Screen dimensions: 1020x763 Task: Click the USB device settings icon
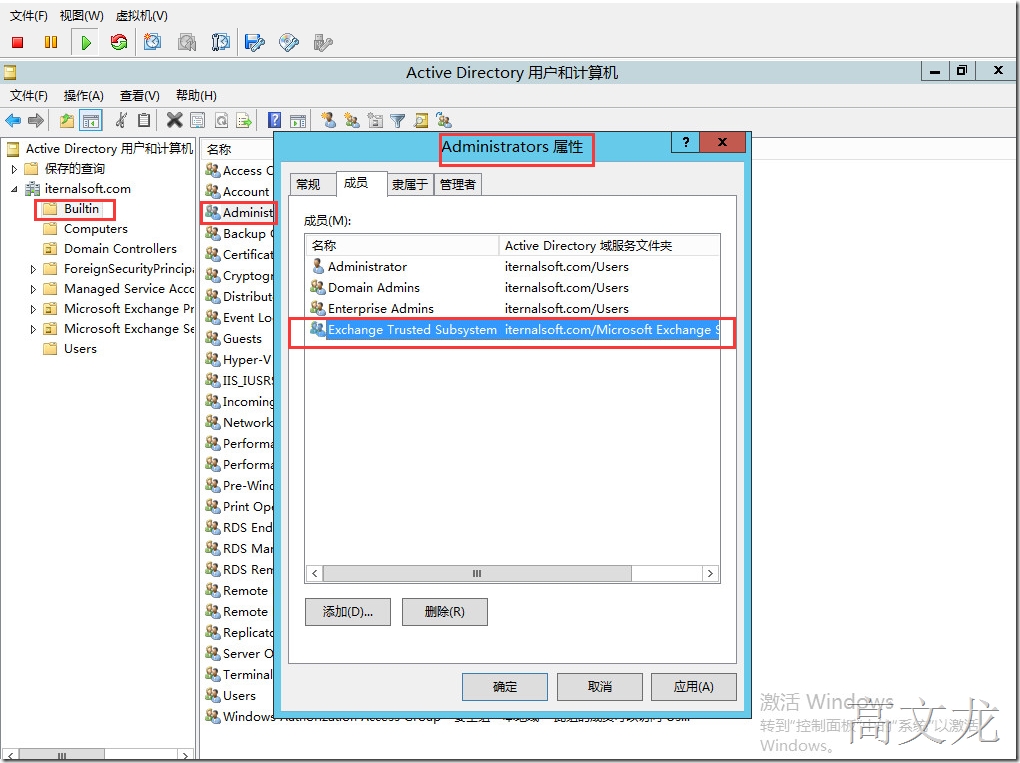pyautogui.click(x=323, y=42)
